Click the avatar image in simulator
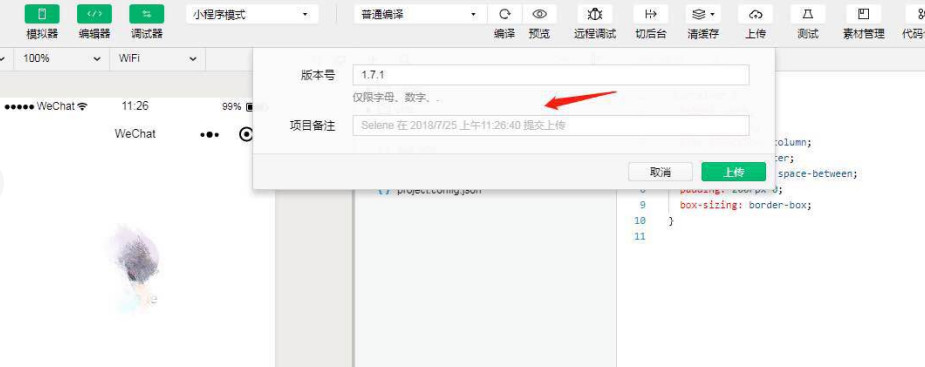This screenshot has height=367, width=925. pyautogui.click(x=135, y=268)
